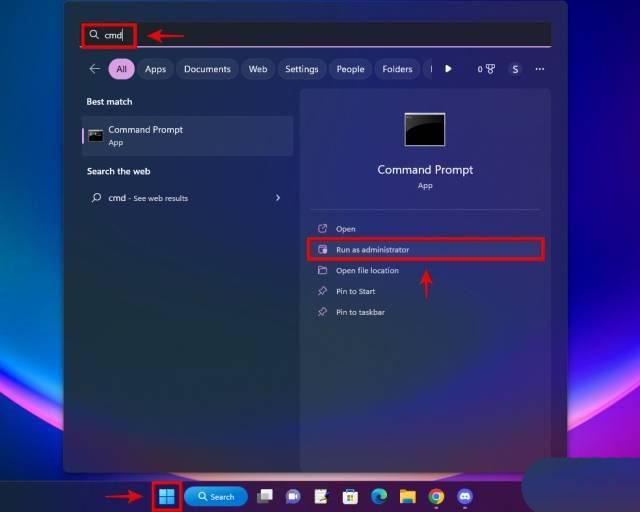Screen dimensions: 640x512
Task: Select the All filter tab
Action: (122, 69)
